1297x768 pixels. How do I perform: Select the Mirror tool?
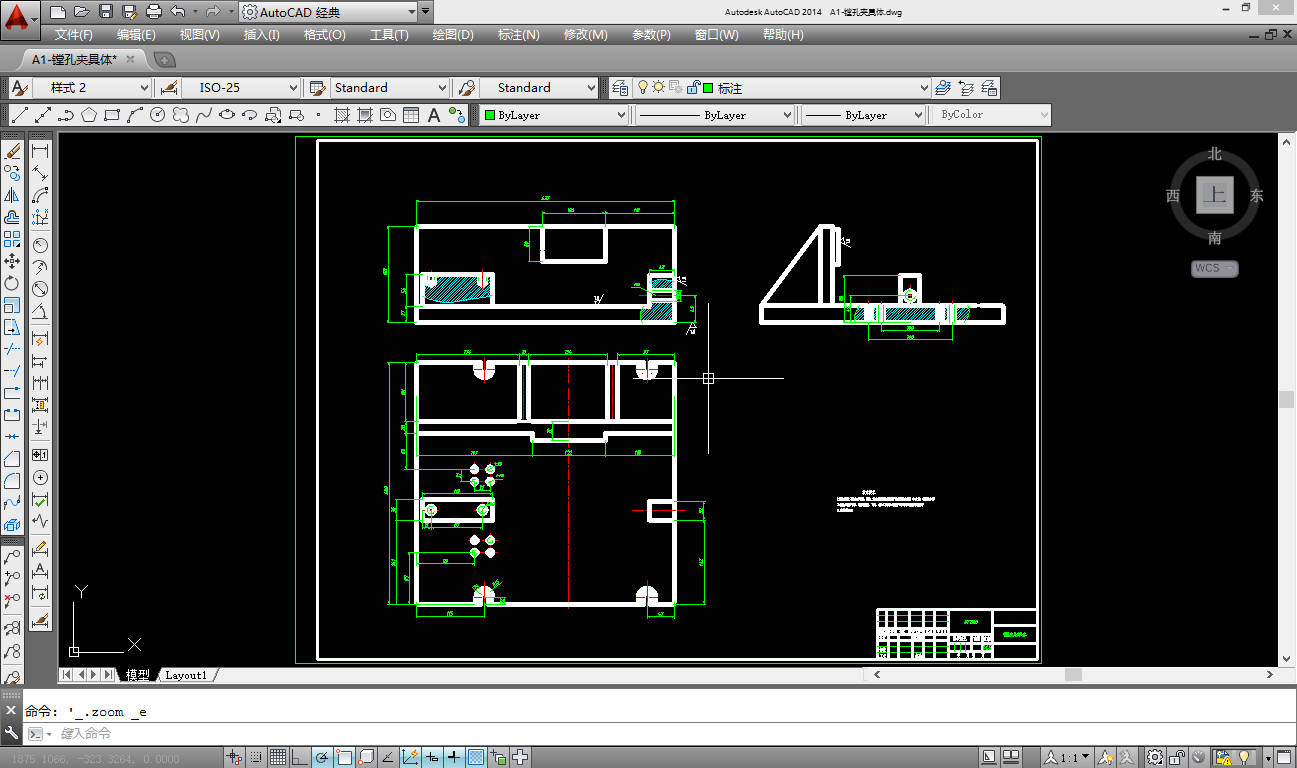point(12,195)
